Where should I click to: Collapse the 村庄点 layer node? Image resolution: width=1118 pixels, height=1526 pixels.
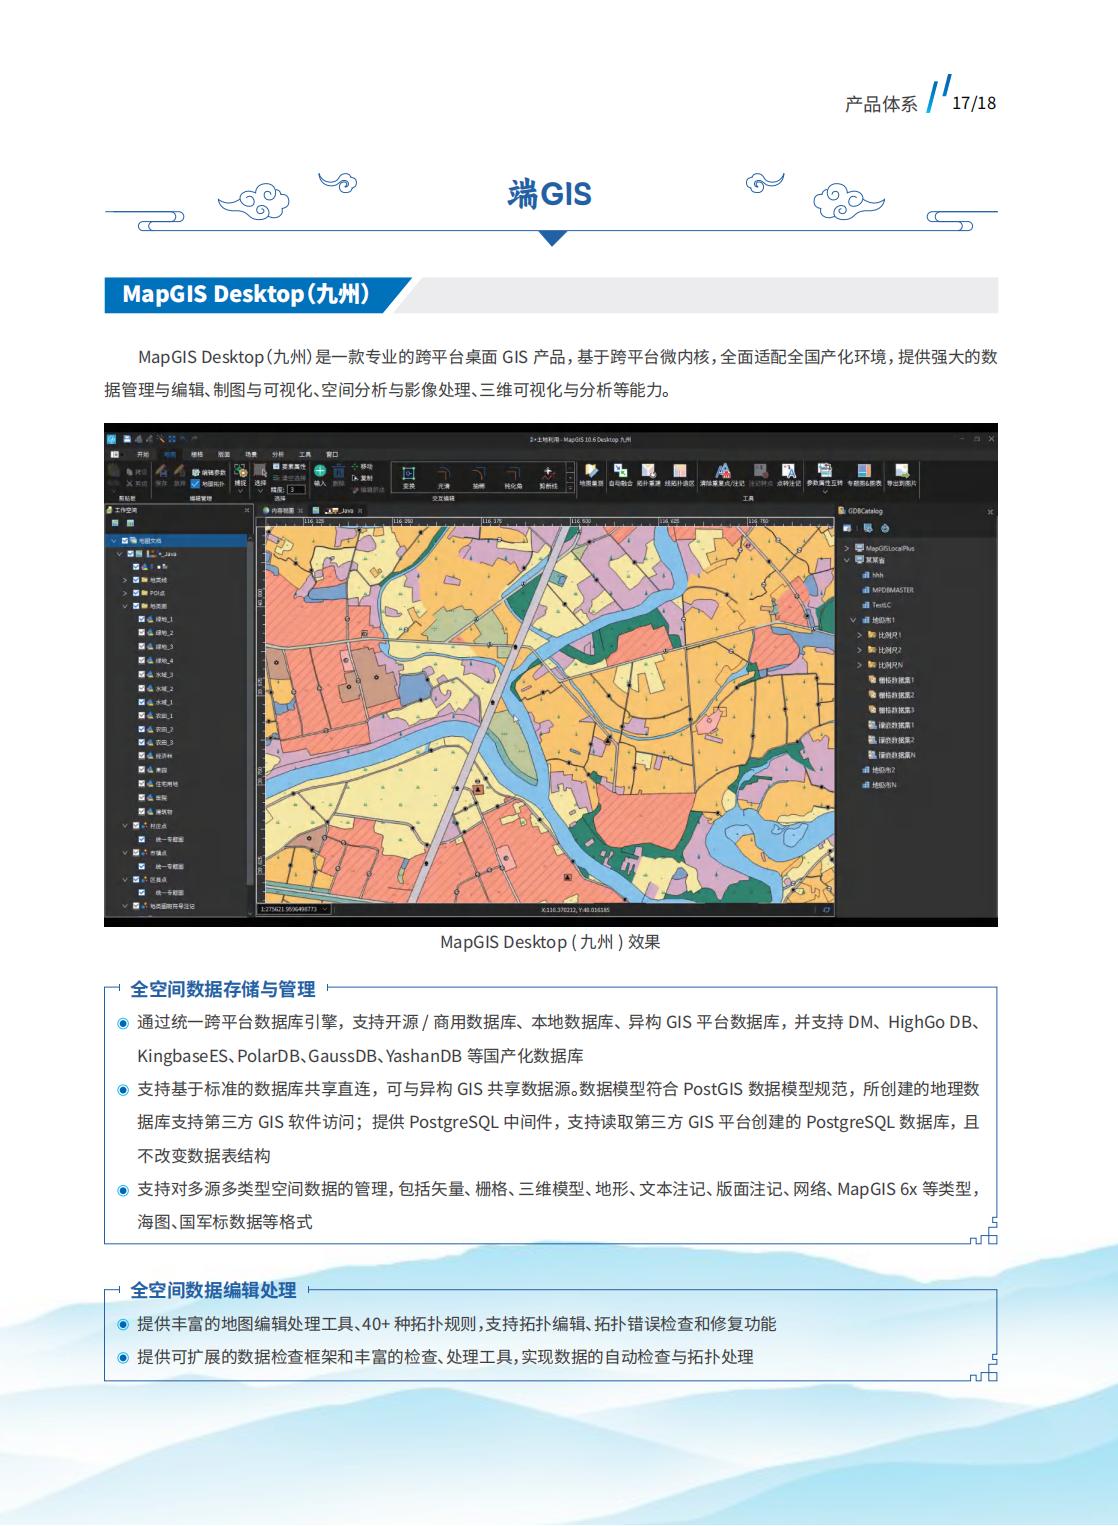(125, 826)
